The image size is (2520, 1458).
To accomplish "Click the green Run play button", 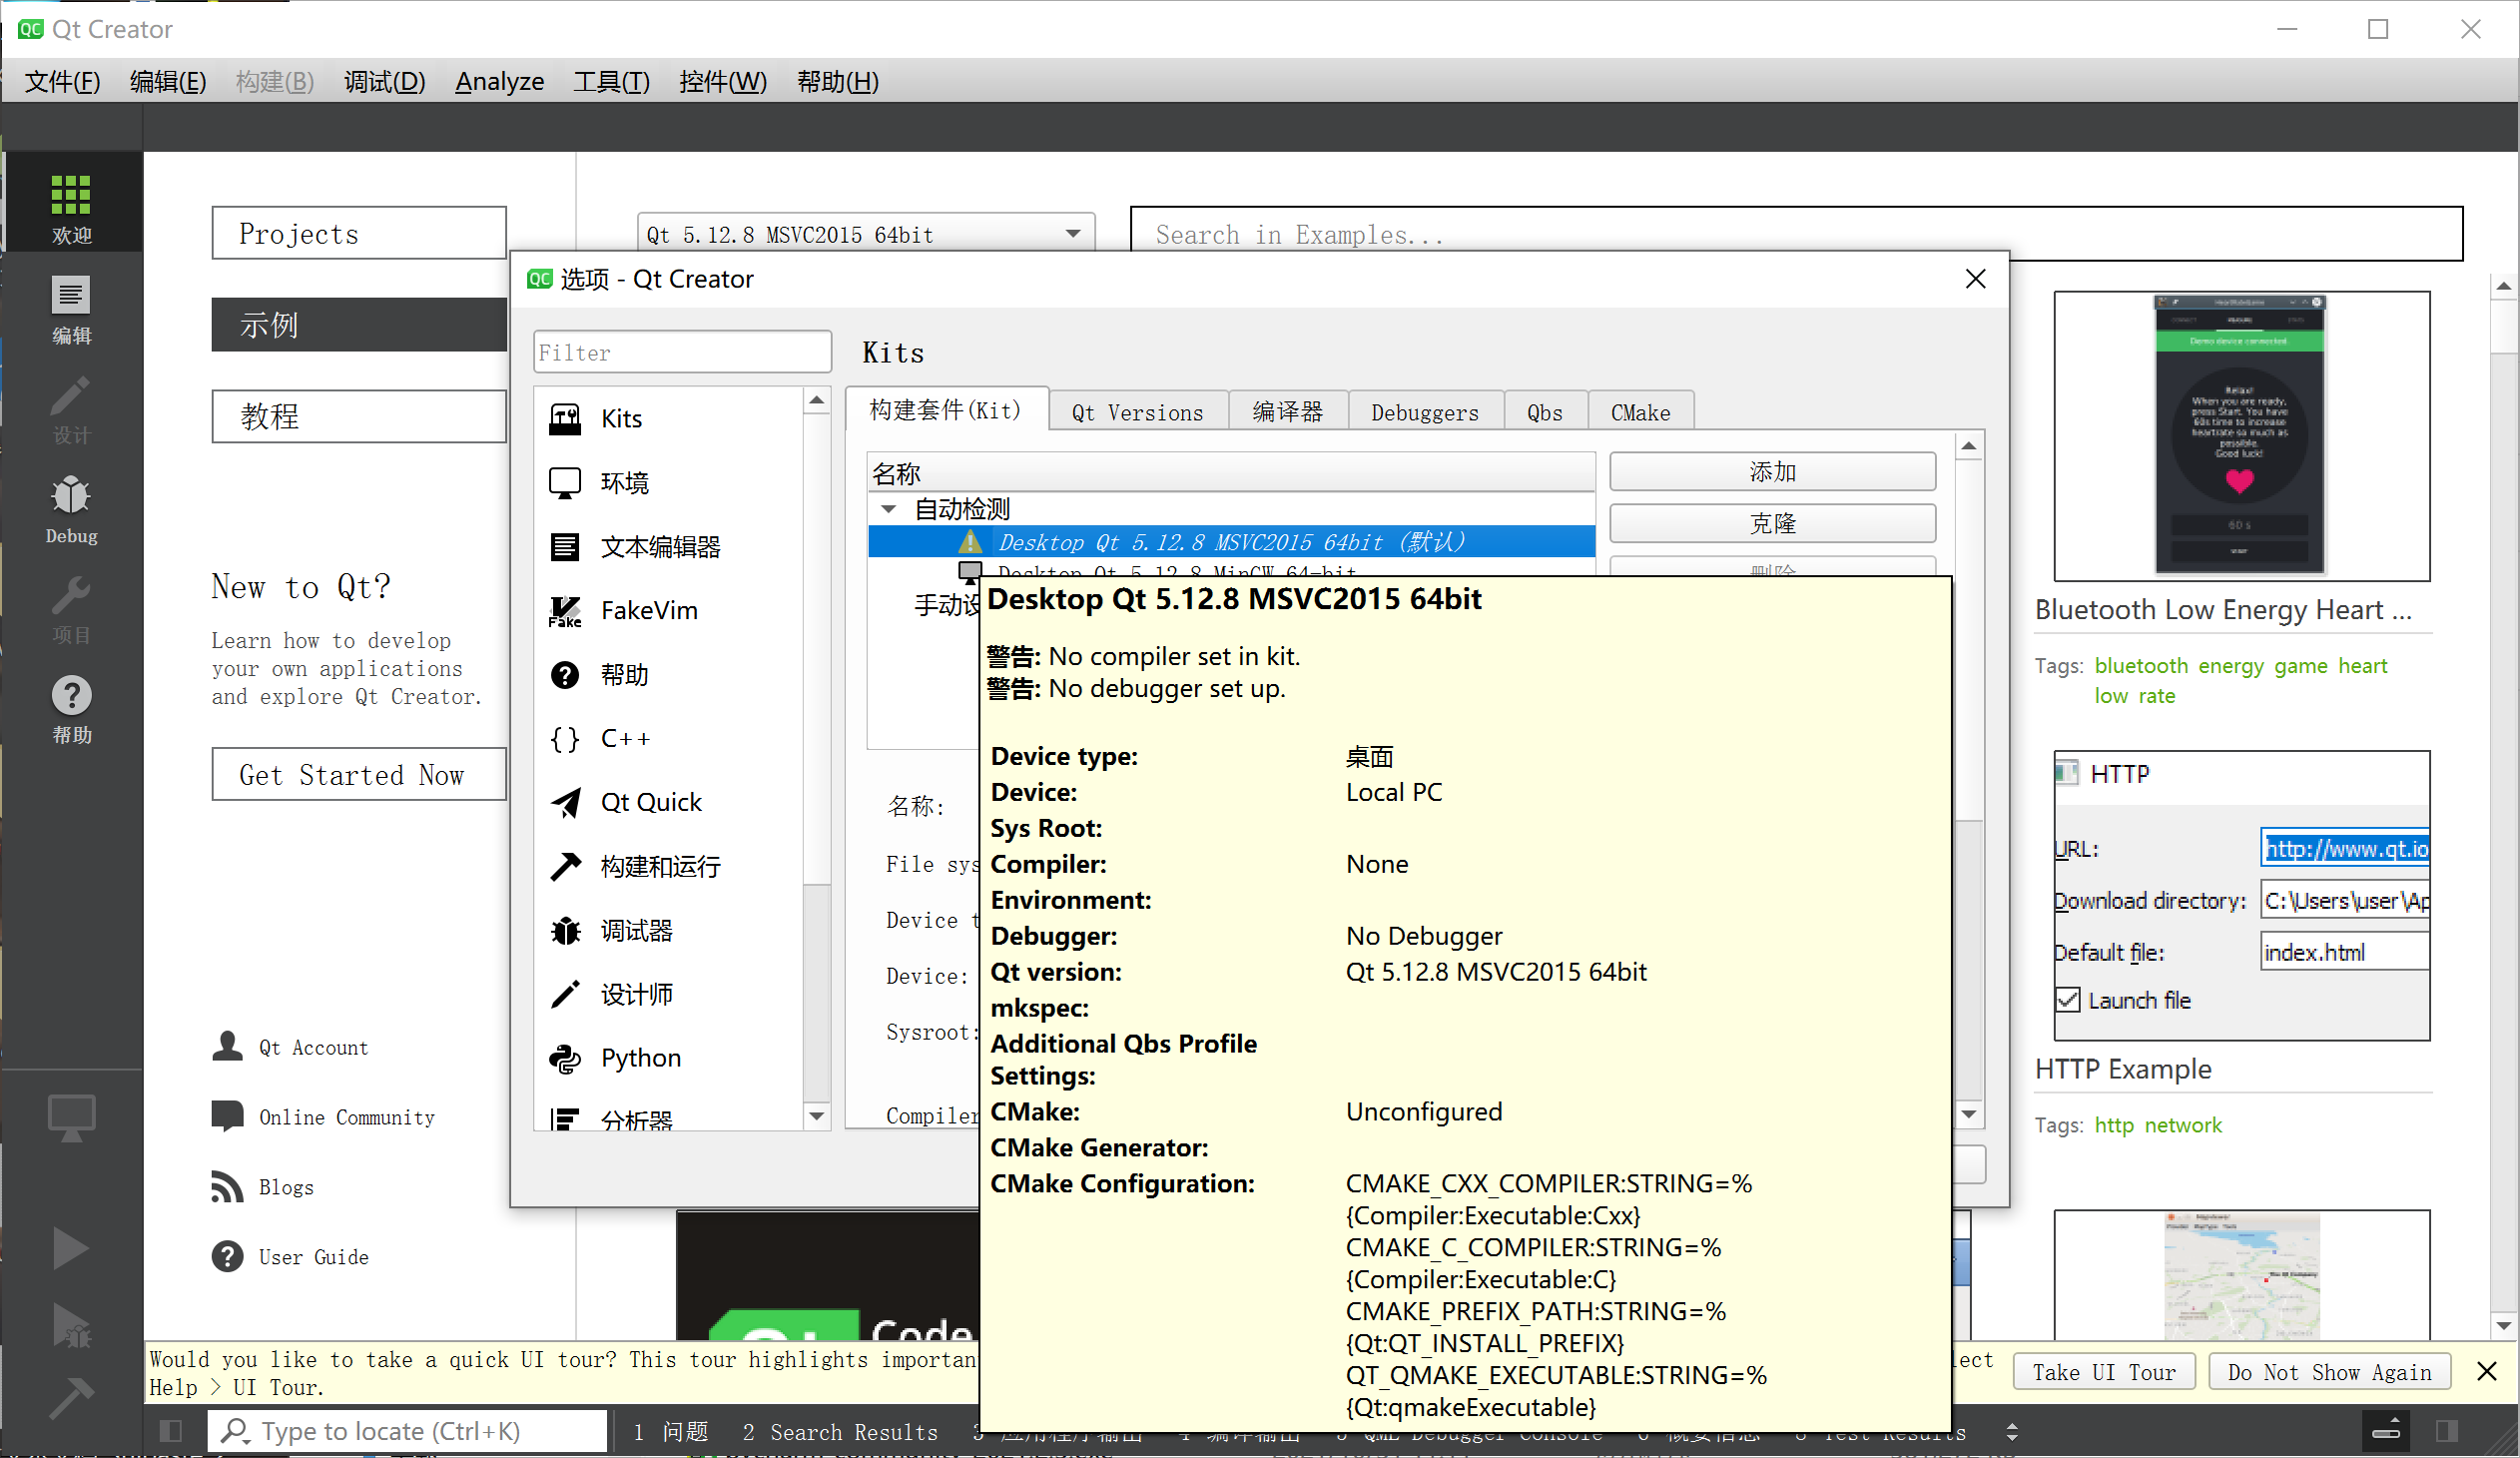I will [71, 1248].
